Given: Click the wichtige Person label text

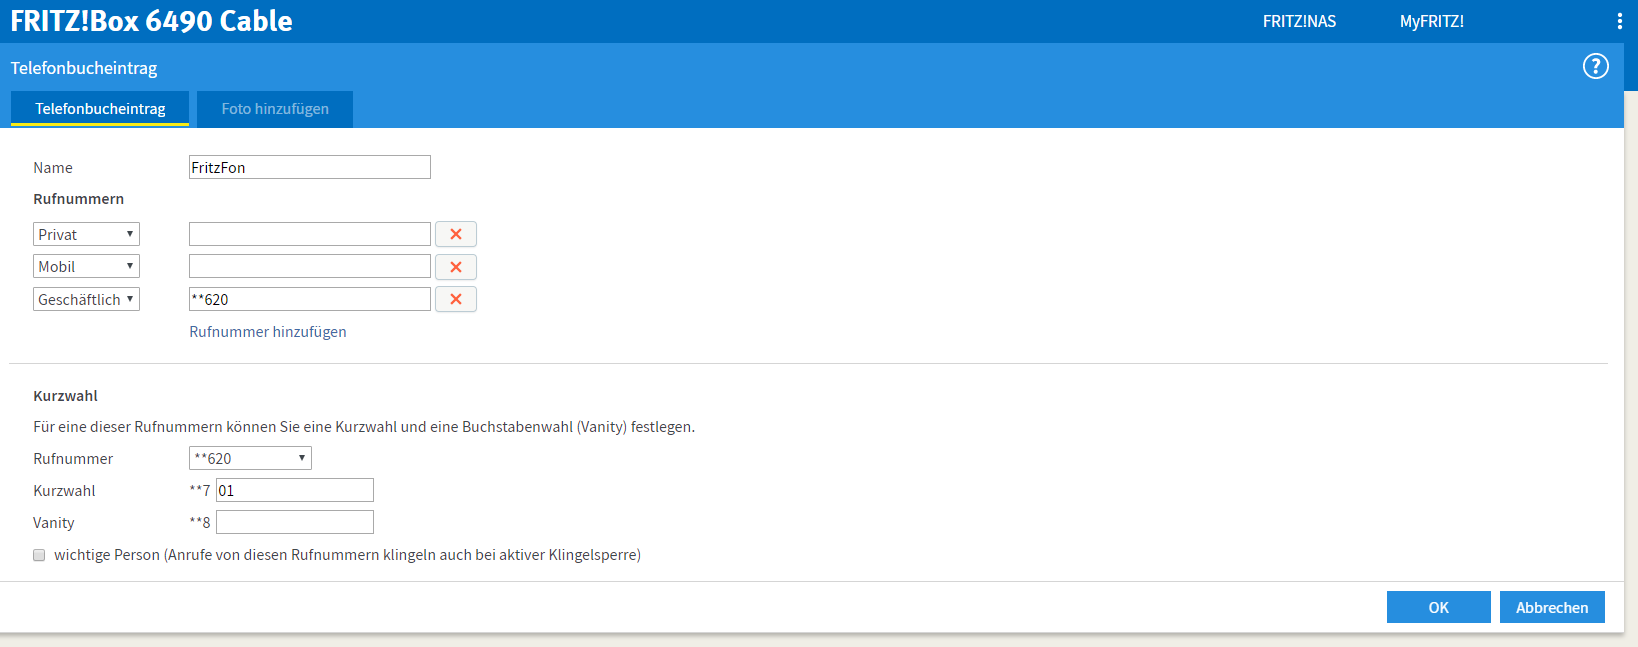Looking at the screenshot, I should [347, 555].
